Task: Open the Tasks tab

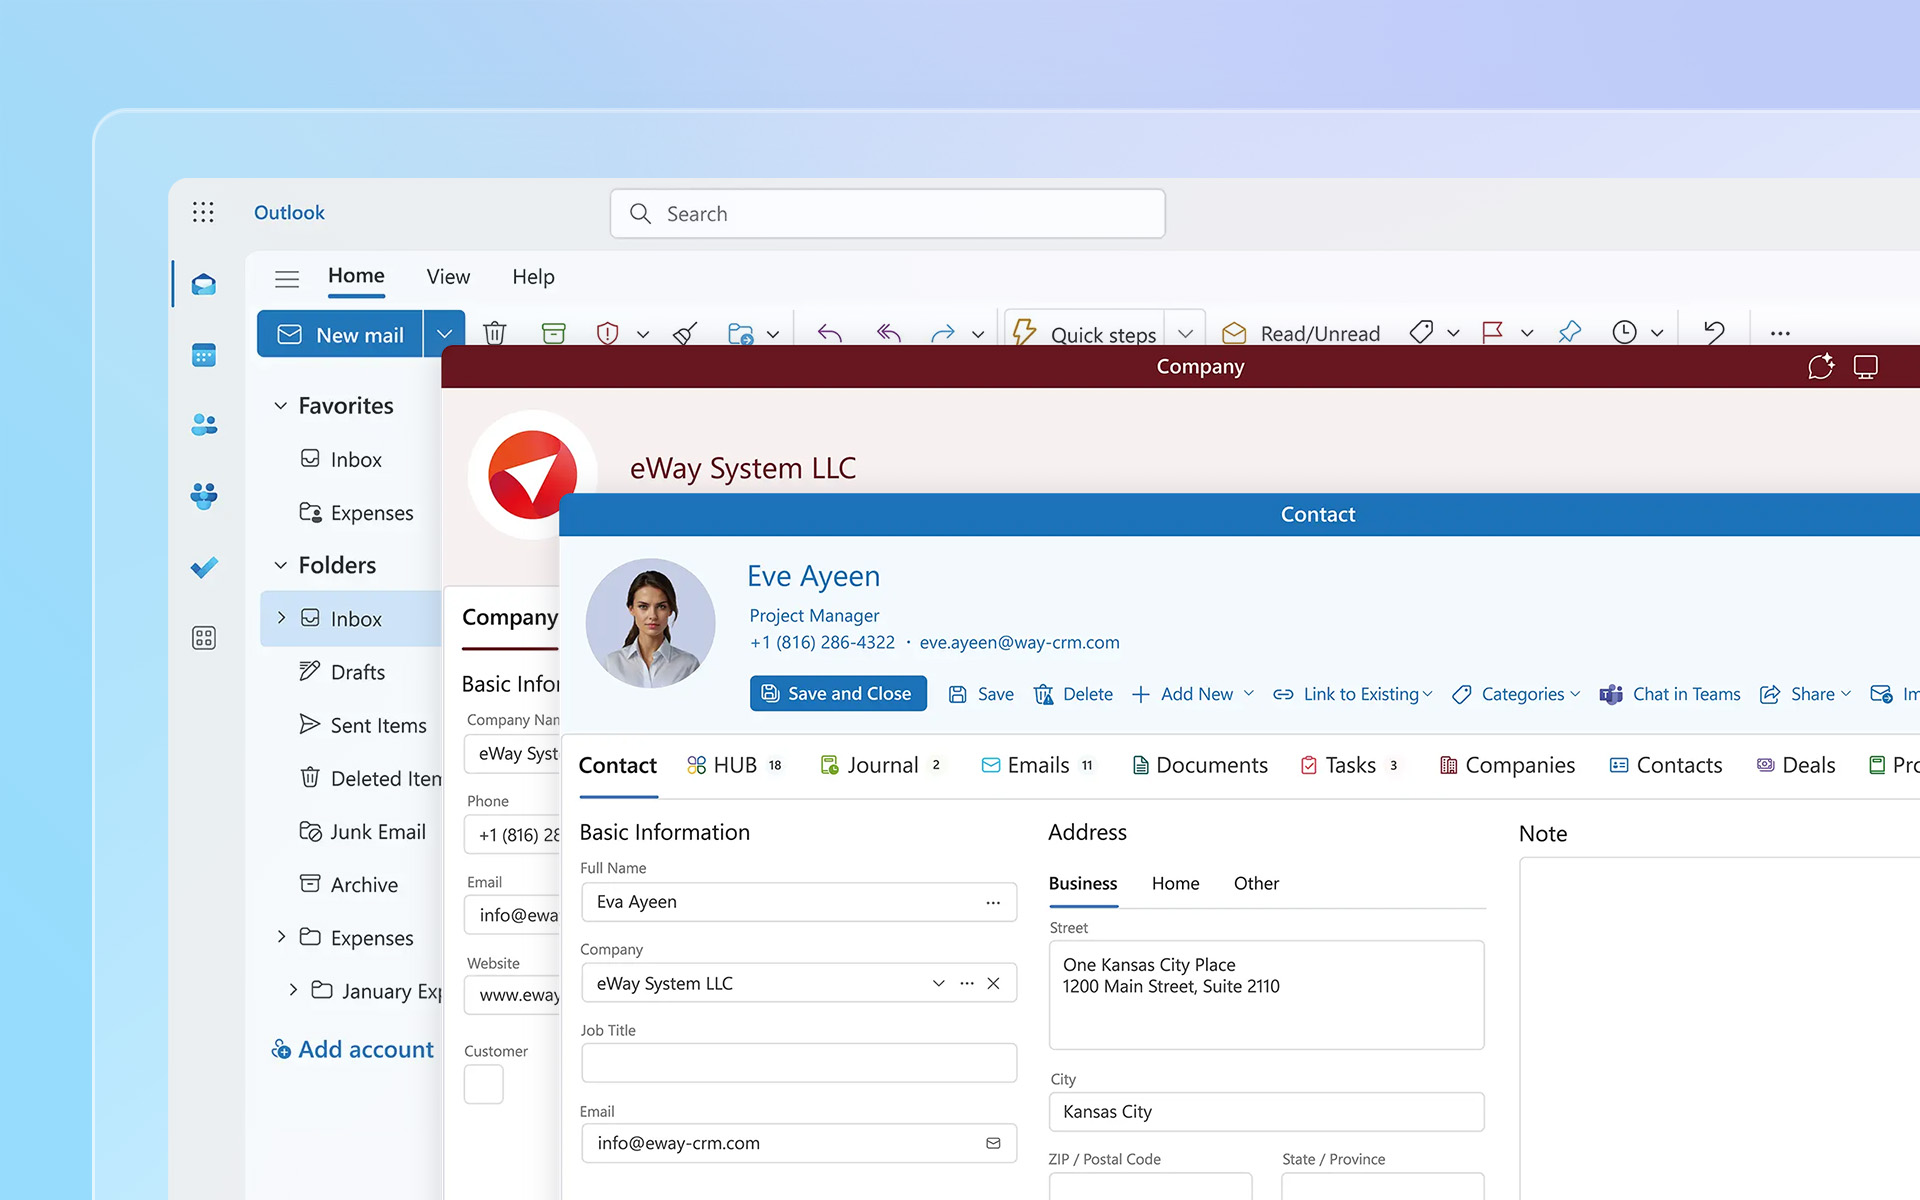Action: click(x=1349, y=765)
